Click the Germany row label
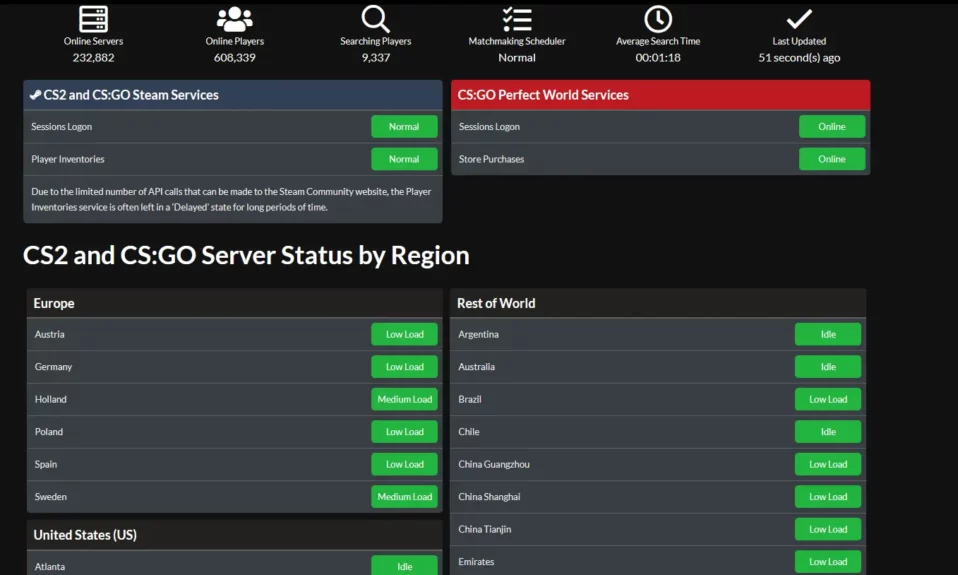The image size is (958, 575). tap(53, 367)
